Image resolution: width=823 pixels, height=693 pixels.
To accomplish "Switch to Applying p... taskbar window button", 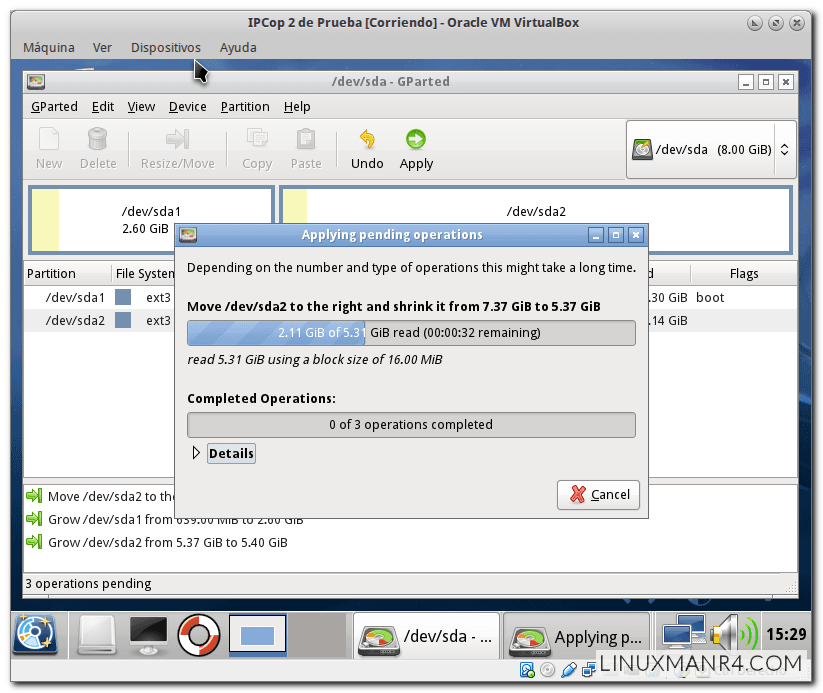I will pos(576,636).
